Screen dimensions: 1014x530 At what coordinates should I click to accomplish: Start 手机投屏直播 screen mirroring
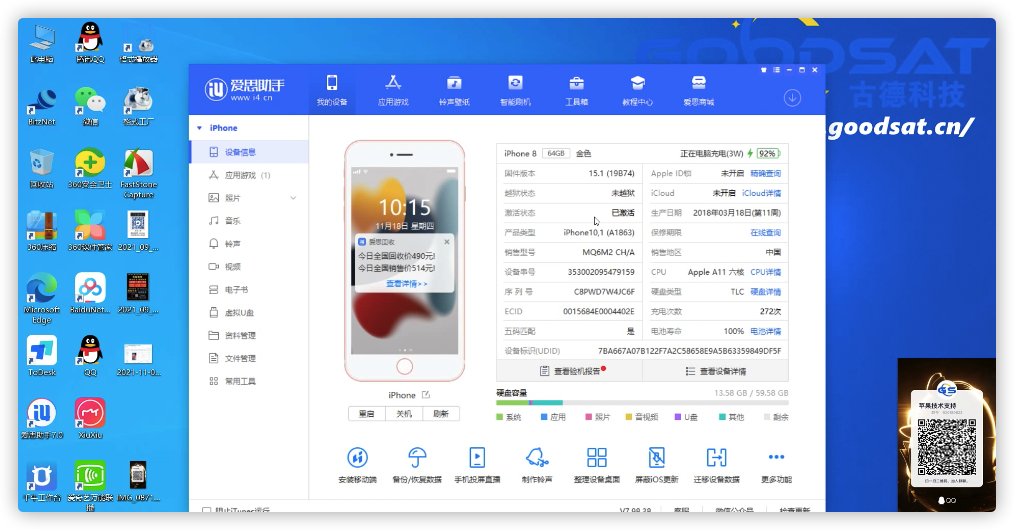click(477, 458)
